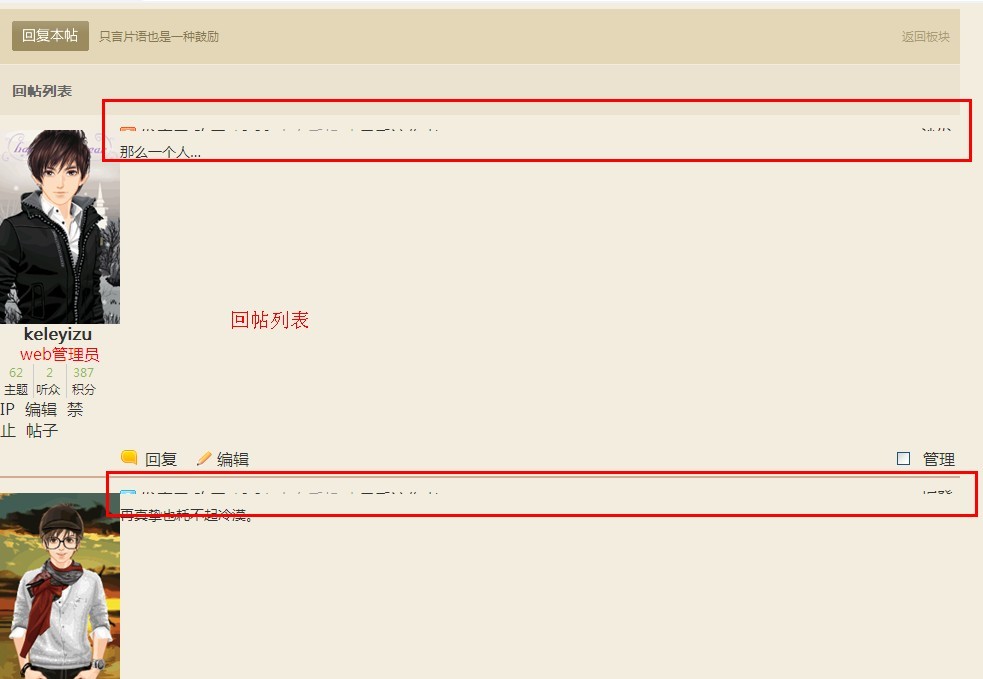Image resolution: width=983 pixels, height=679 pixels.
Task: Open the 帖子 link under keleyizu
Action: pos(42,431)
